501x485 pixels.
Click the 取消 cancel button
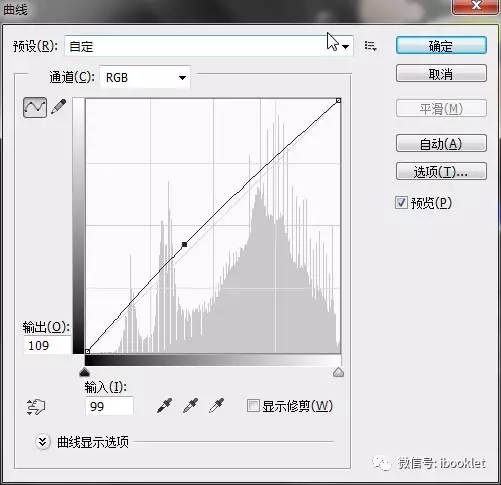coord(441,74)
